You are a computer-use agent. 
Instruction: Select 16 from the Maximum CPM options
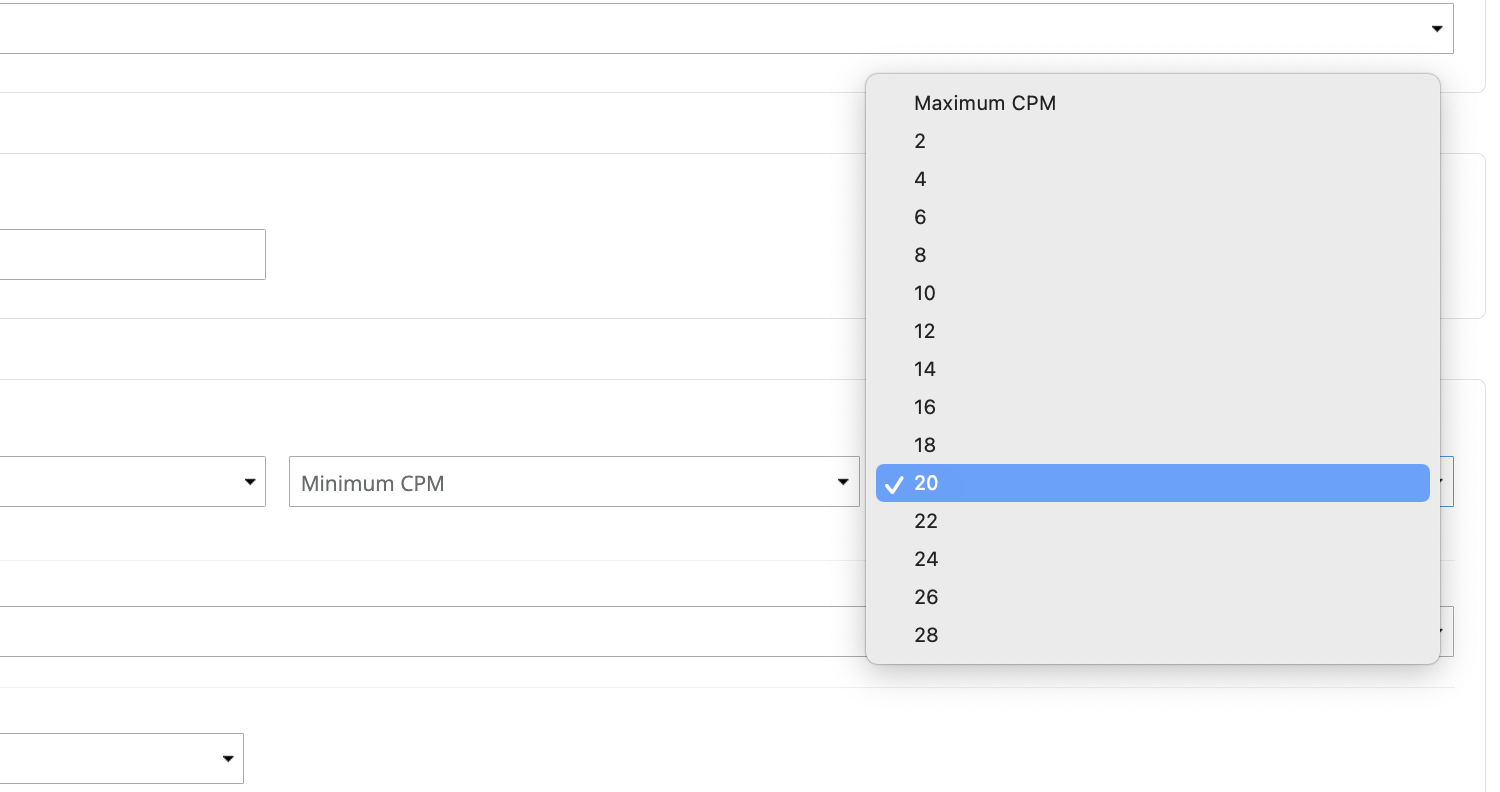(x=924, y=407)
